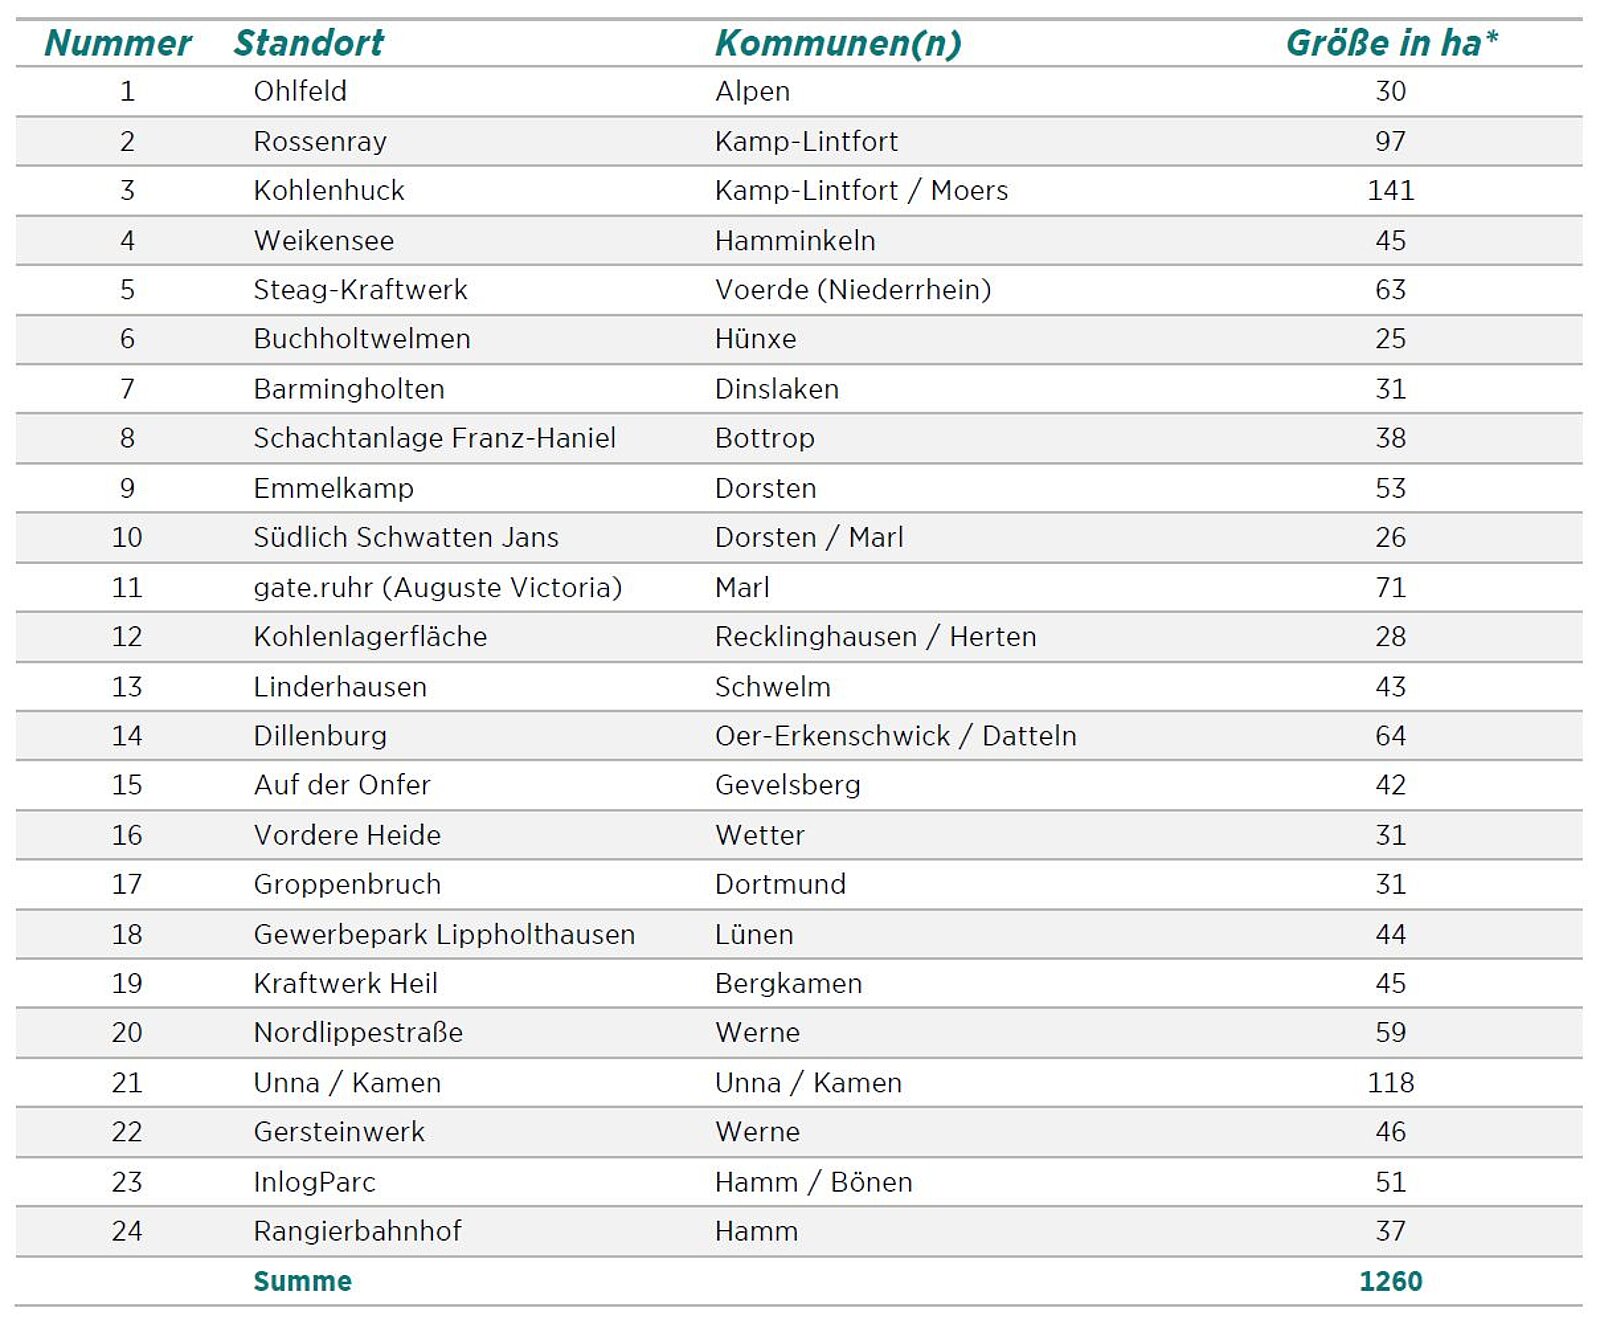Image resolution: width=1600 pixels, height=1324 pixels.
Task: Click the Gewerbepark Lippholthausen entry
Action: coord(444,934)
